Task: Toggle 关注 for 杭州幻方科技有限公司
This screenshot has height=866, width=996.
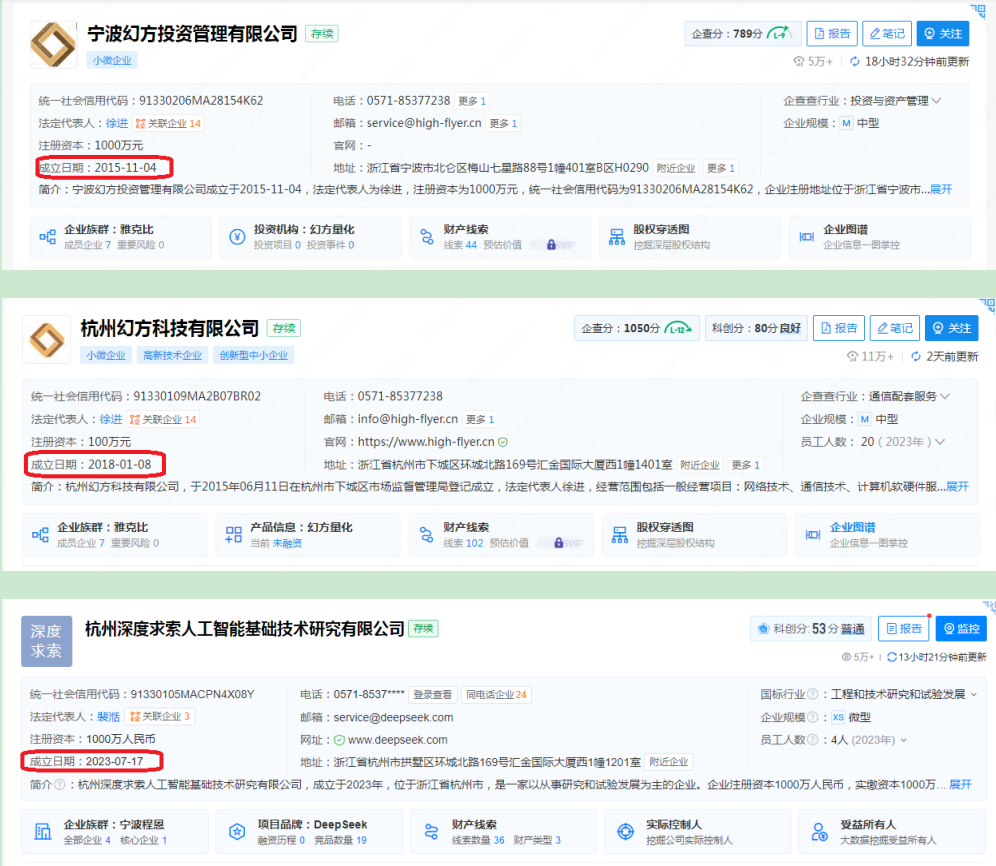Action: click(951, 328)
